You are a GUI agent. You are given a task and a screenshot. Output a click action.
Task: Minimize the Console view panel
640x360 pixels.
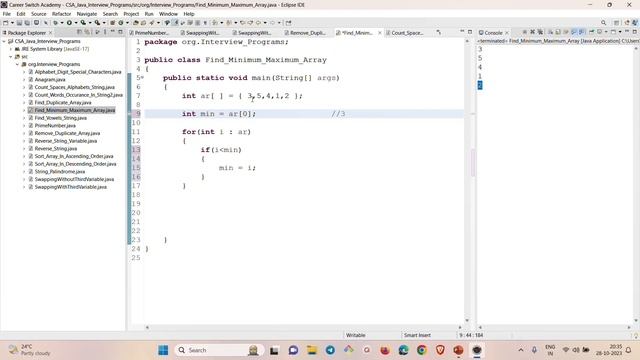pos(627,32)
